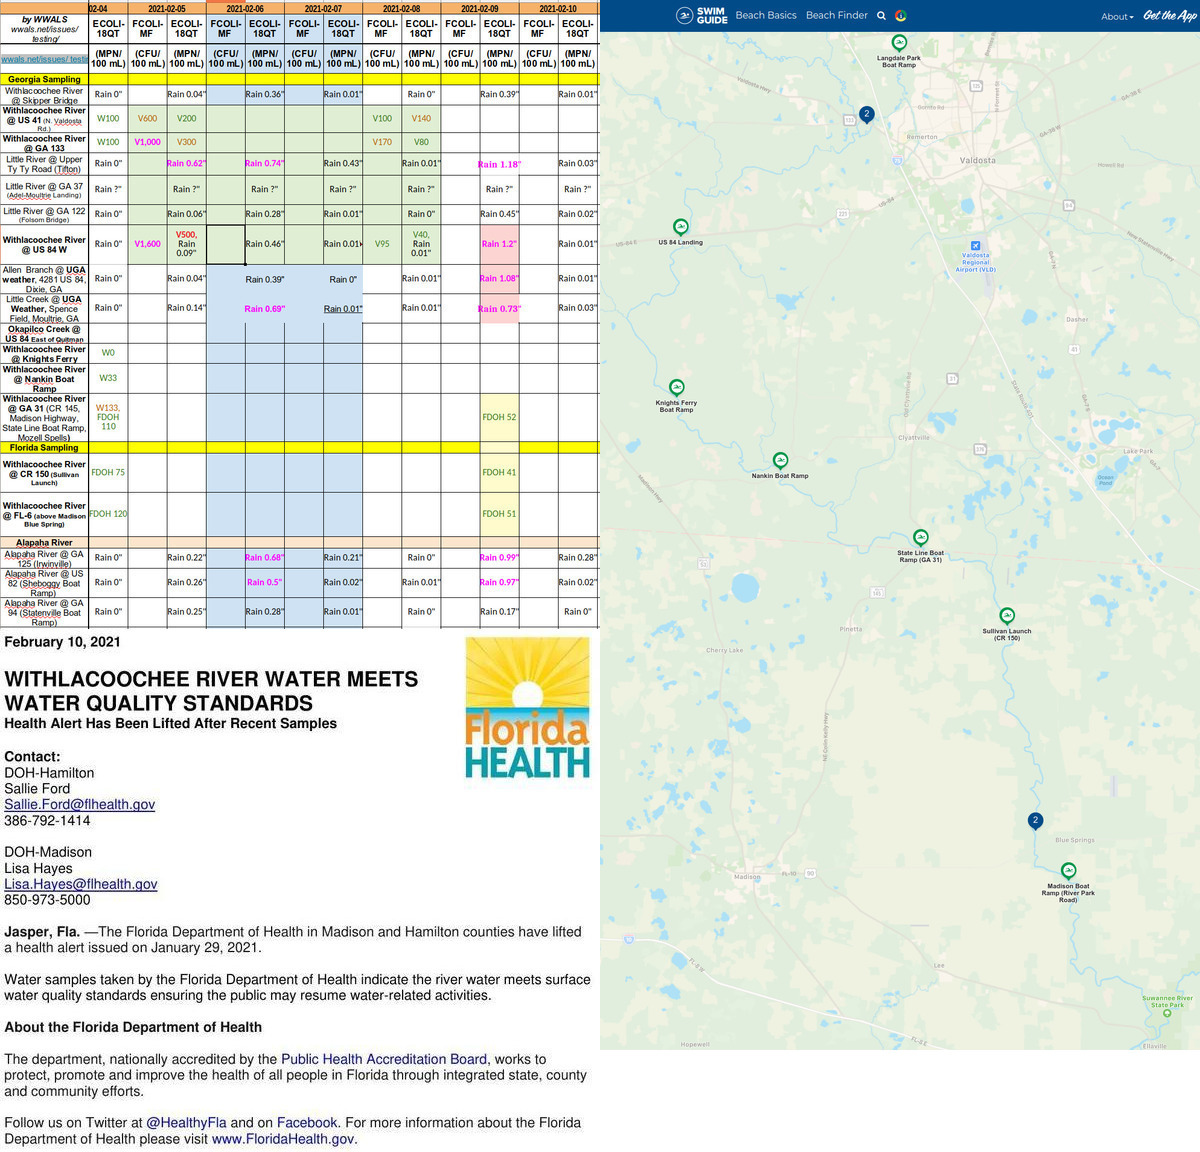Viewport: 1200px width, 1152px height.
Task: Click the Swim Guide logo
Action: pyautogui.click(x=701, y=15)
